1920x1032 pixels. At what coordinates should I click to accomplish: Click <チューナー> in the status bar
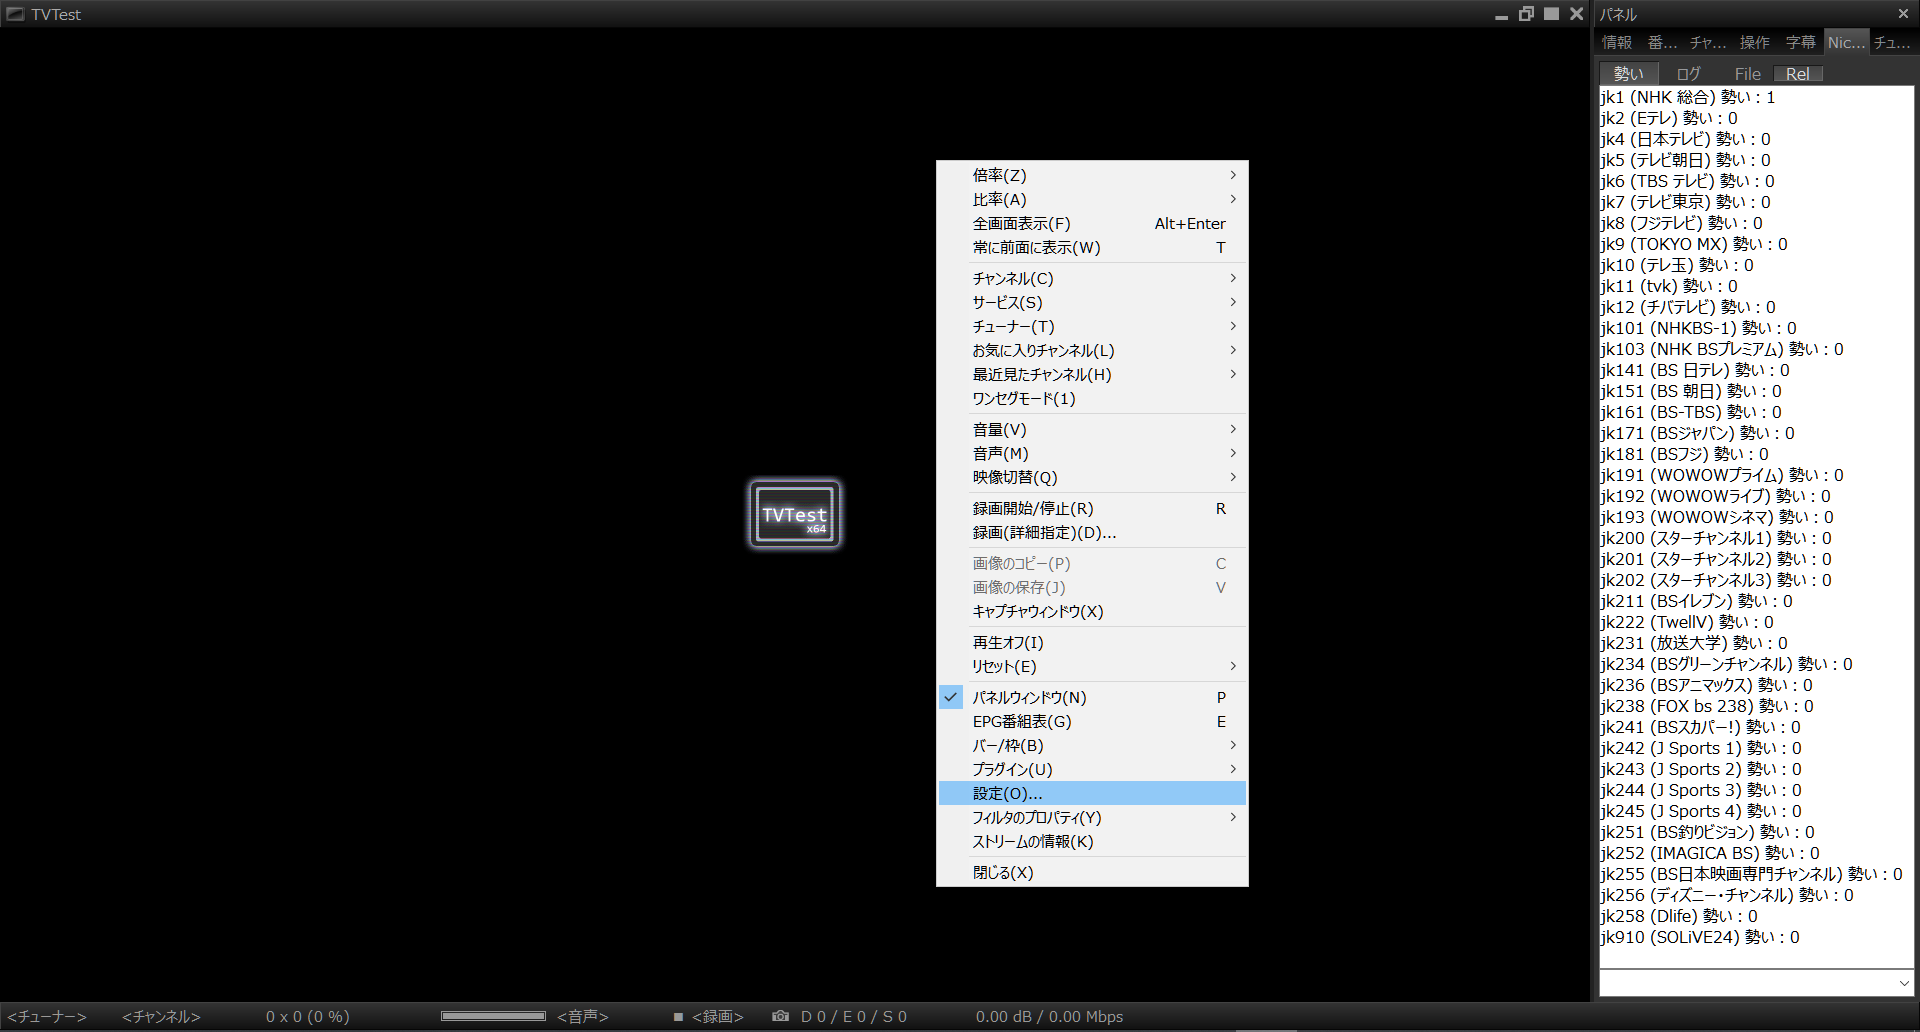tap(47, 1016)
